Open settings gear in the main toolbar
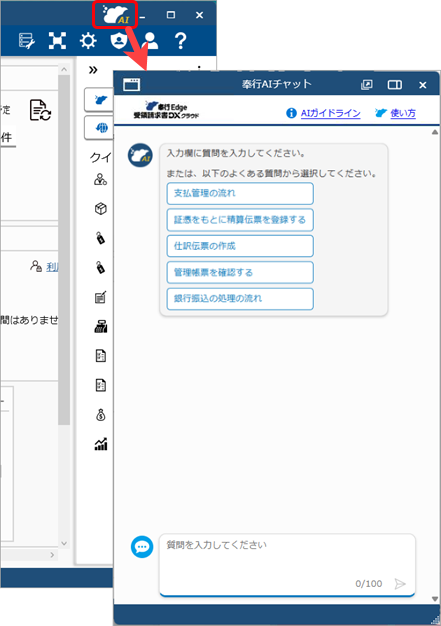Screen dimensions: 441x626 [x=88, y=41]
